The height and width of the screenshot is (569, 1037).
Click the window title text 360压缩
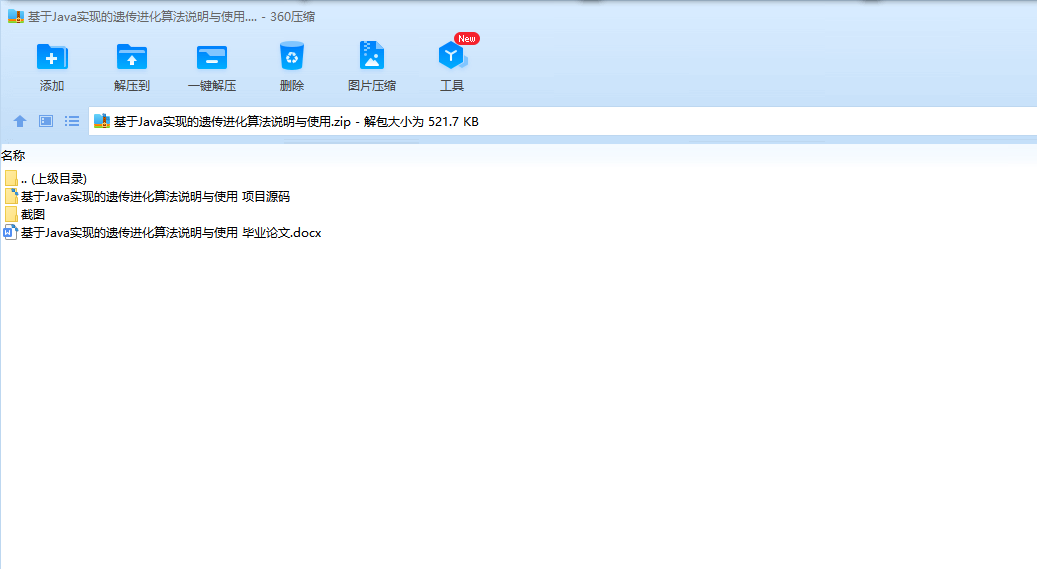click(x=292, y=17)
